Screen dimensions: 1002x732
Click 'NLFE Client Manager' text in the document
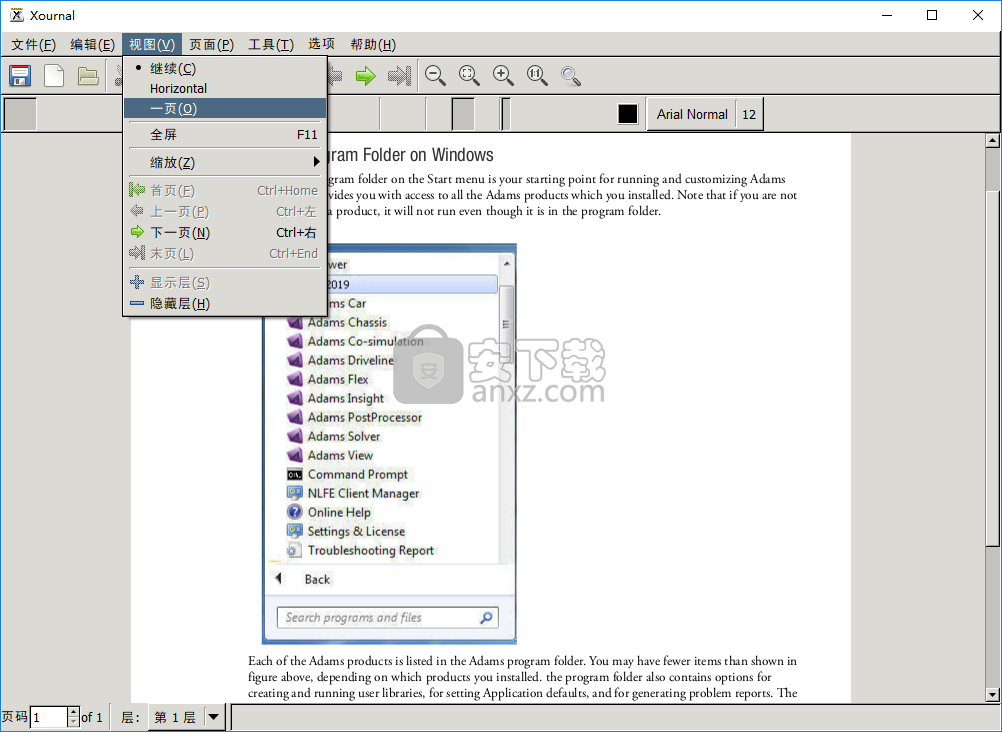pyautogui.click(x=363, y=494)
